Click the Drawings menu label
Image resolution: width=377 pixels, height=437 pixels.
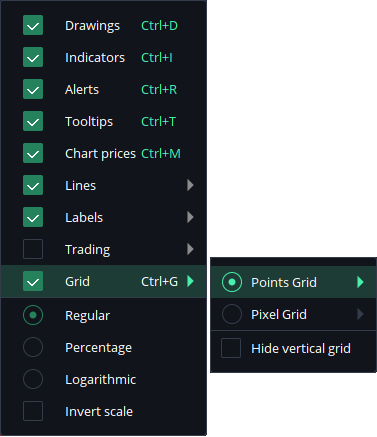click(92, 26)
